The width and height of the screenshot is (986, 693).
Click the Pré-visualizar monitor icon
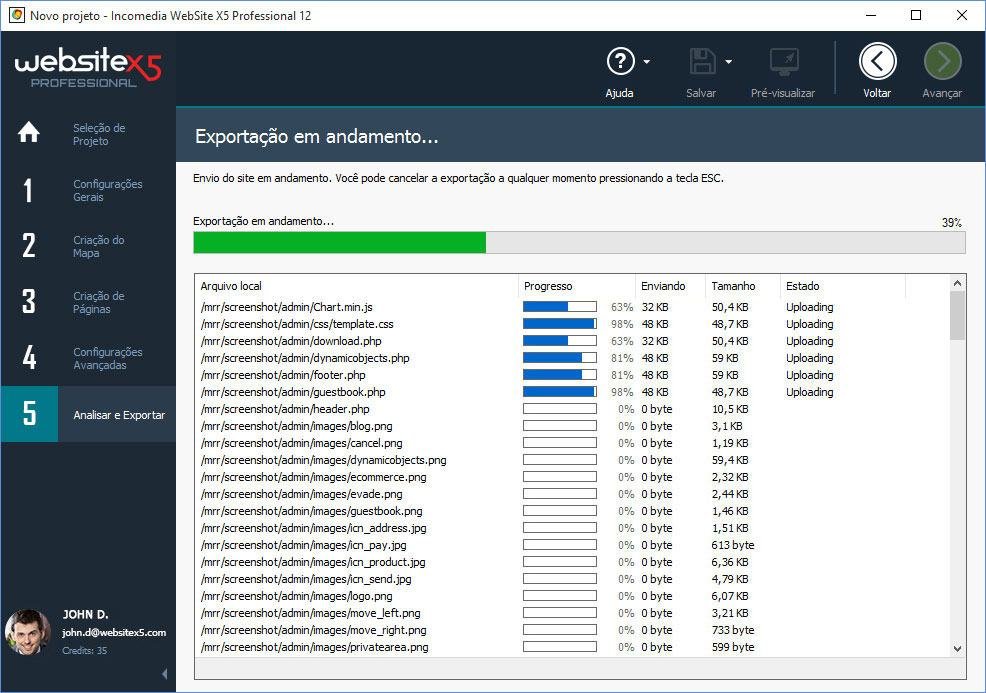784,62
